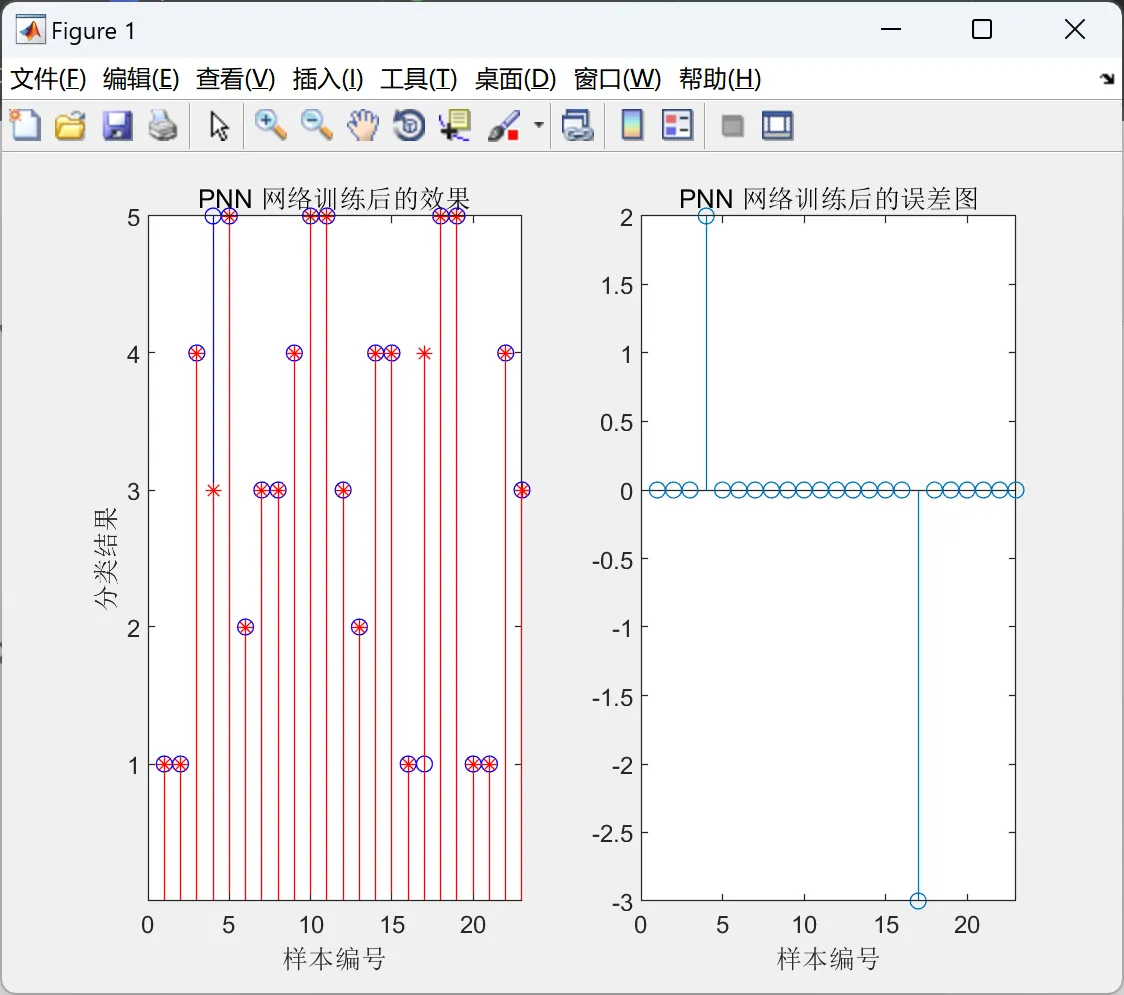Click the Link Plot icon

coord(578,125)
